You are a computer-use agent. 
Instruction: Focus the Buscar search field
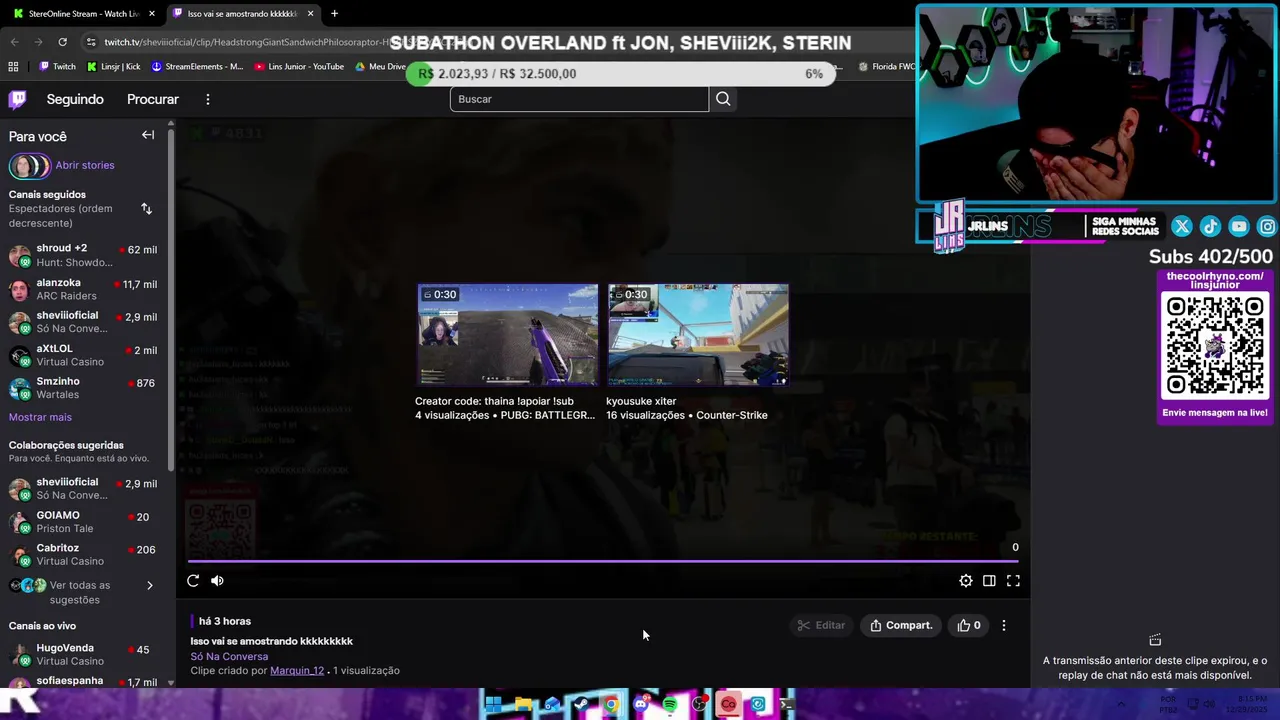tap(579, 99)
